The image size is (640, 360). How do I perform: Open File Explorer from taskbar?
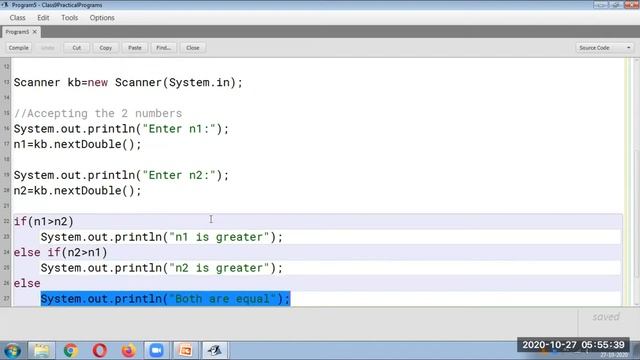(x=42, y=351)
